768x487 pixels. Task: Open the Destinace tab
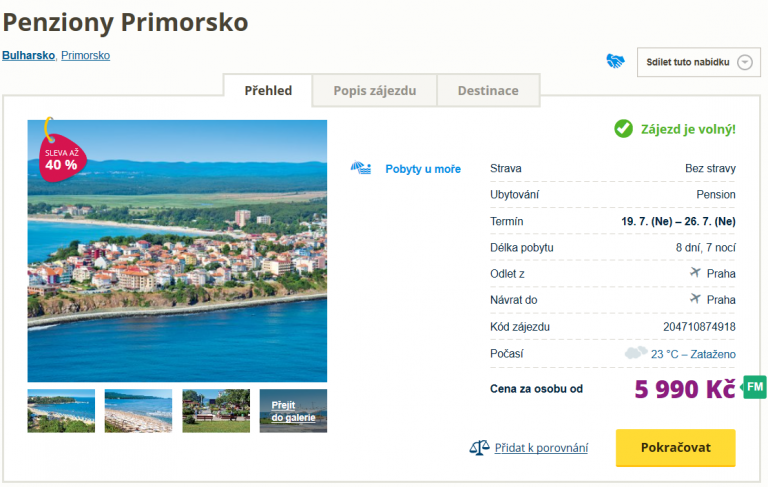[488, 91]
